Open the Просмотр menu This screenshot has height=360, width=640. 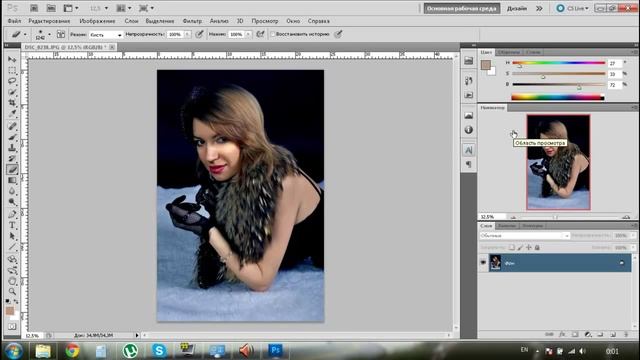tap(264, 21)
